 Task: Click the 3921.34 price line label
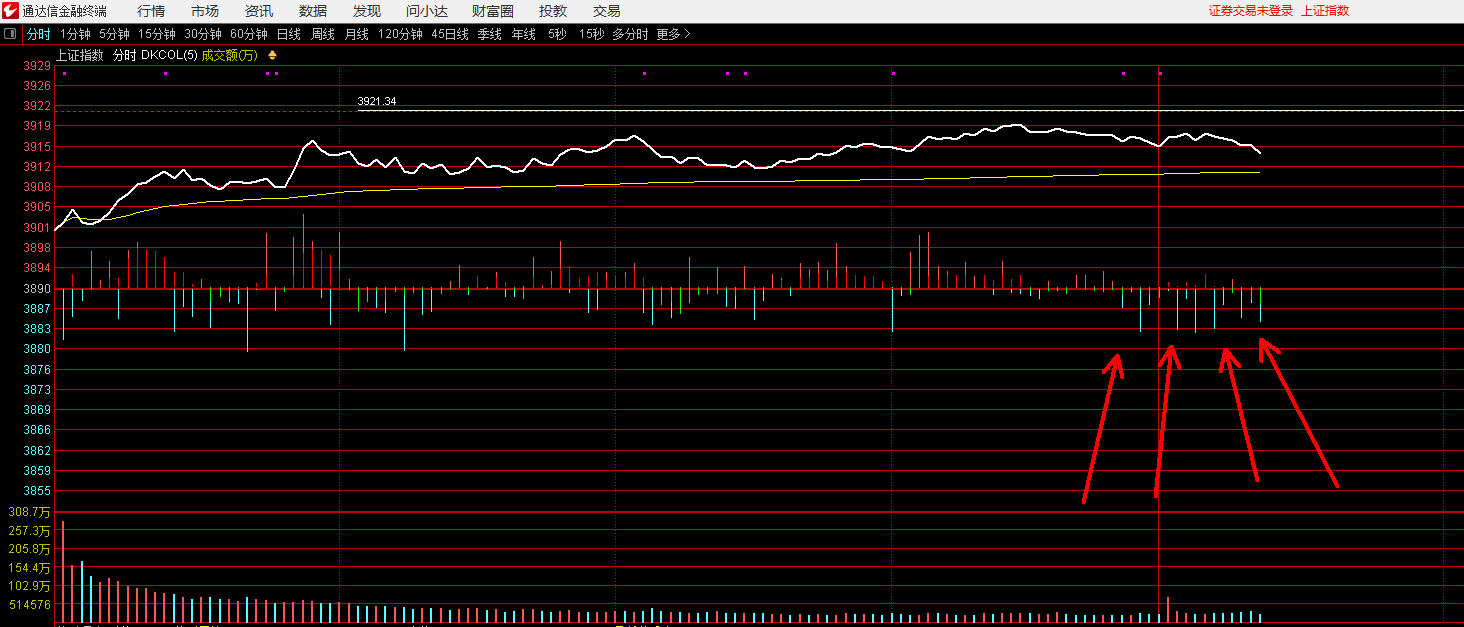click(x=377, y=102)
